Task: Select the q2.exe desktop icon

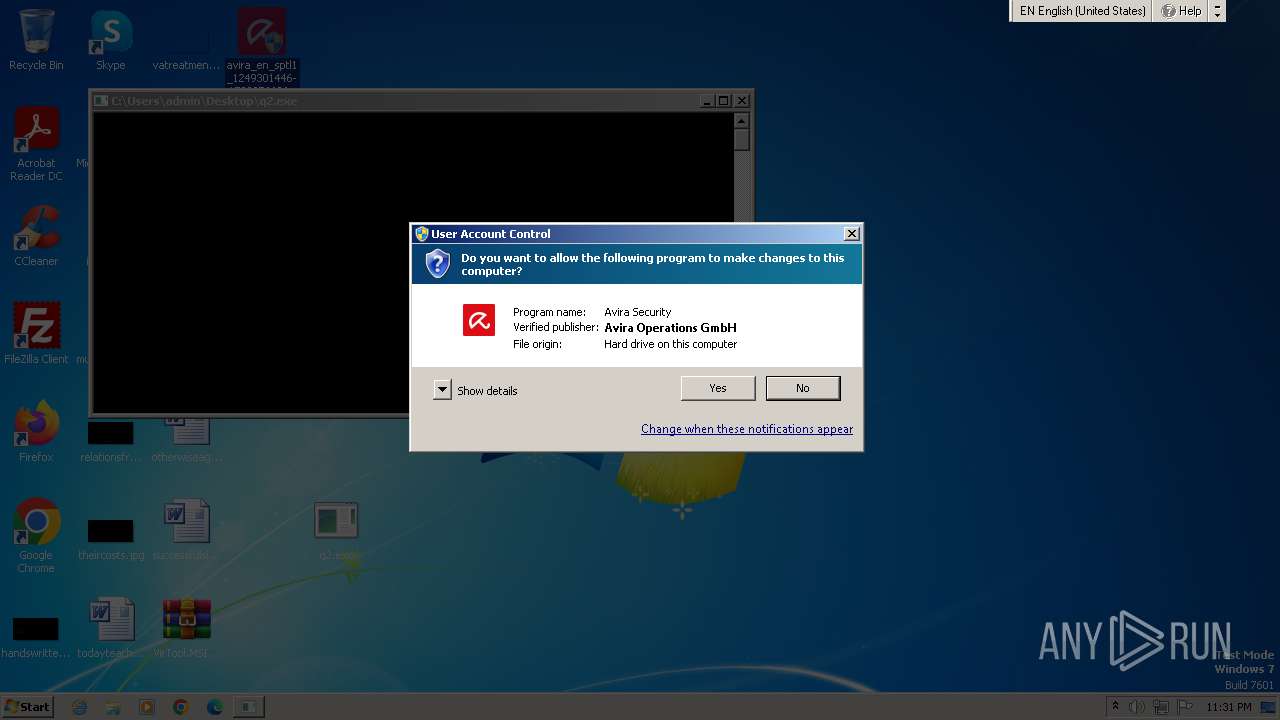Action: point(337,530)
